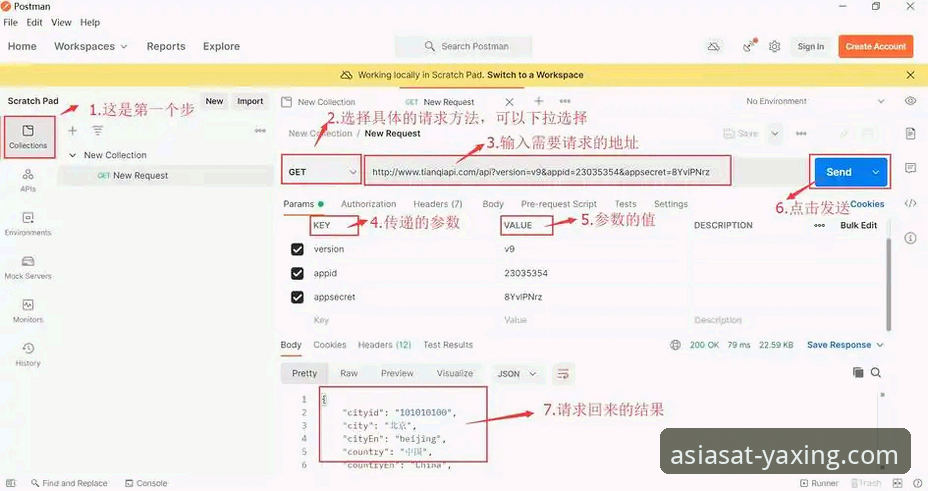Click the Bulk Edit link

click(x=858, y=225)
